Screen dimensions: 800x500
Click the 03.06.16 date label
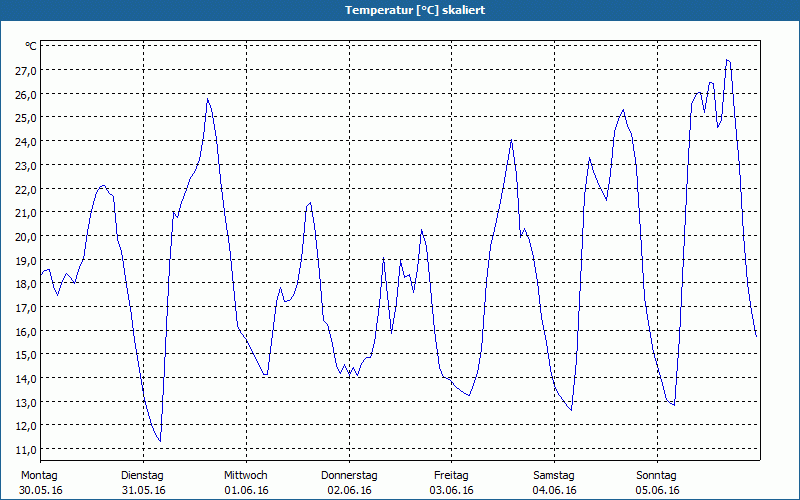click(452, 490)
